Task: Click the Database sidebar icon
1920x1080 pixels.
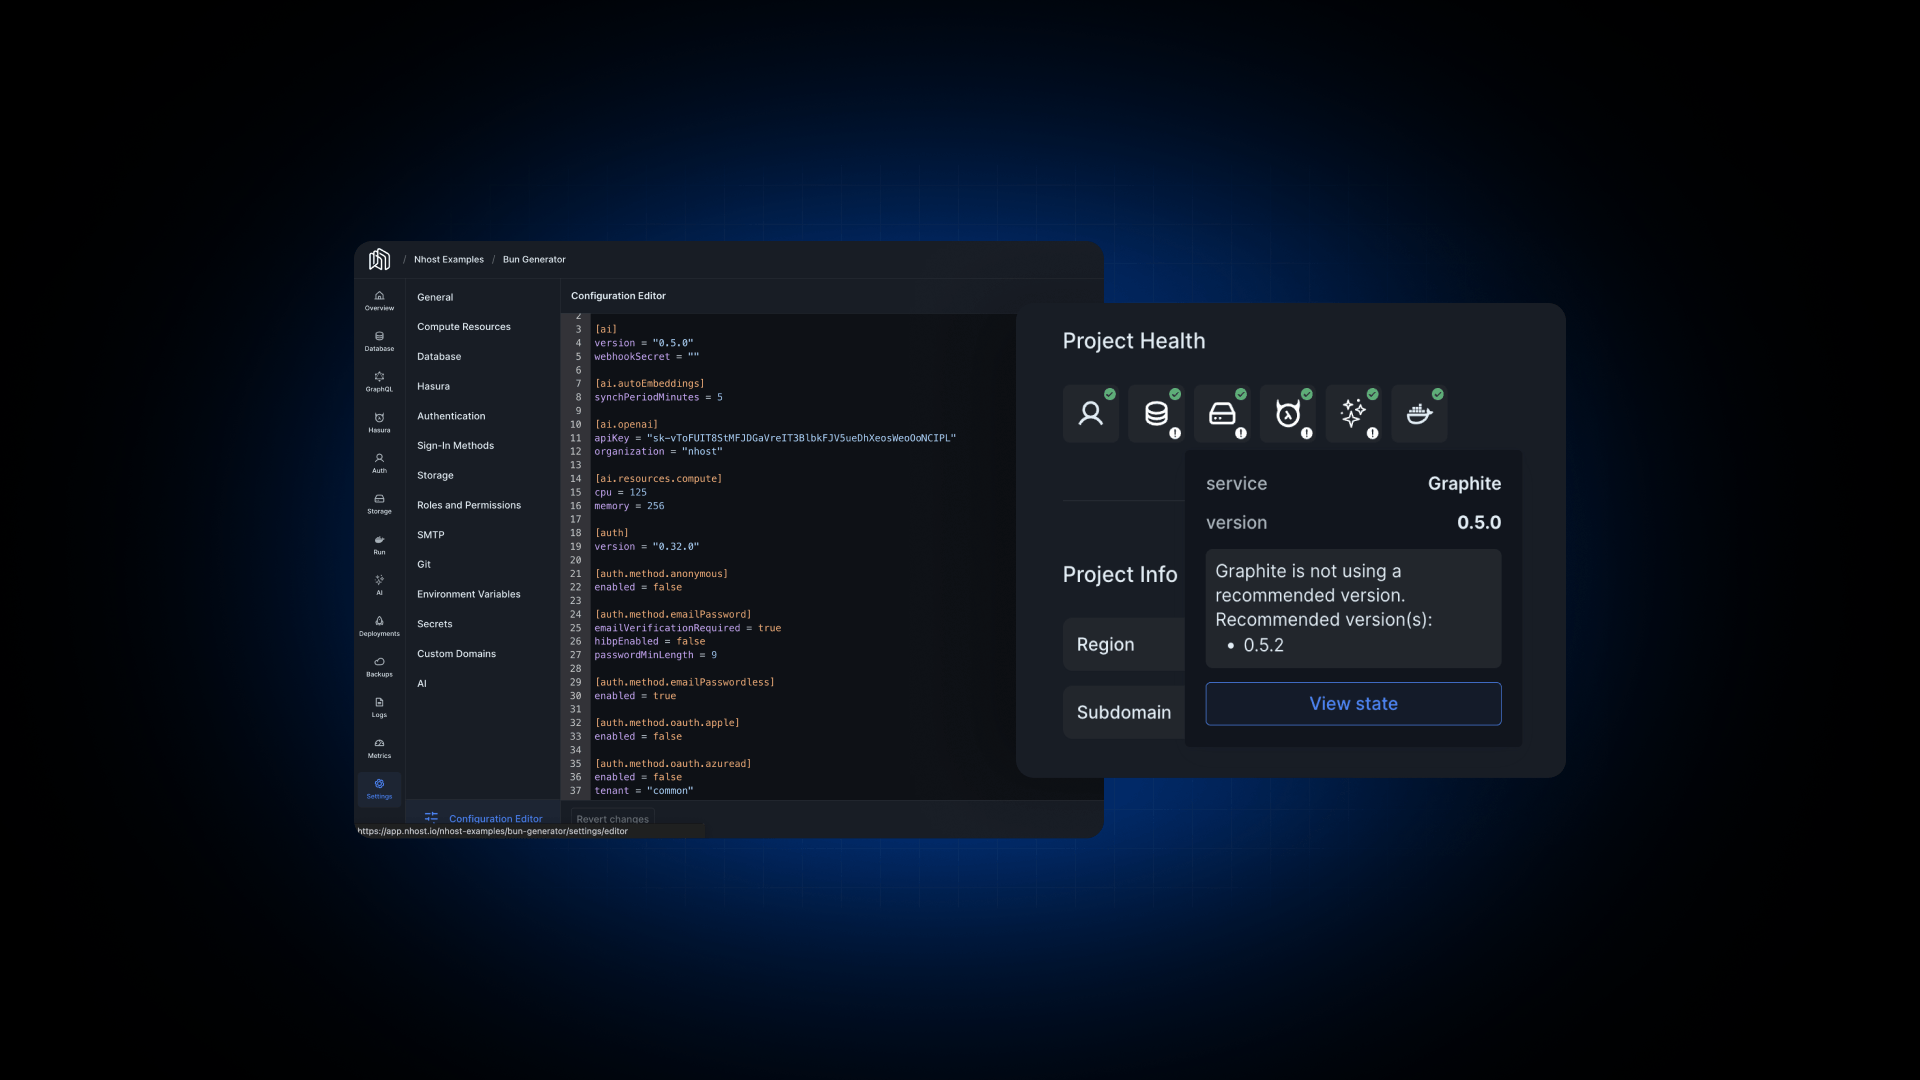Action: point(378,342)
